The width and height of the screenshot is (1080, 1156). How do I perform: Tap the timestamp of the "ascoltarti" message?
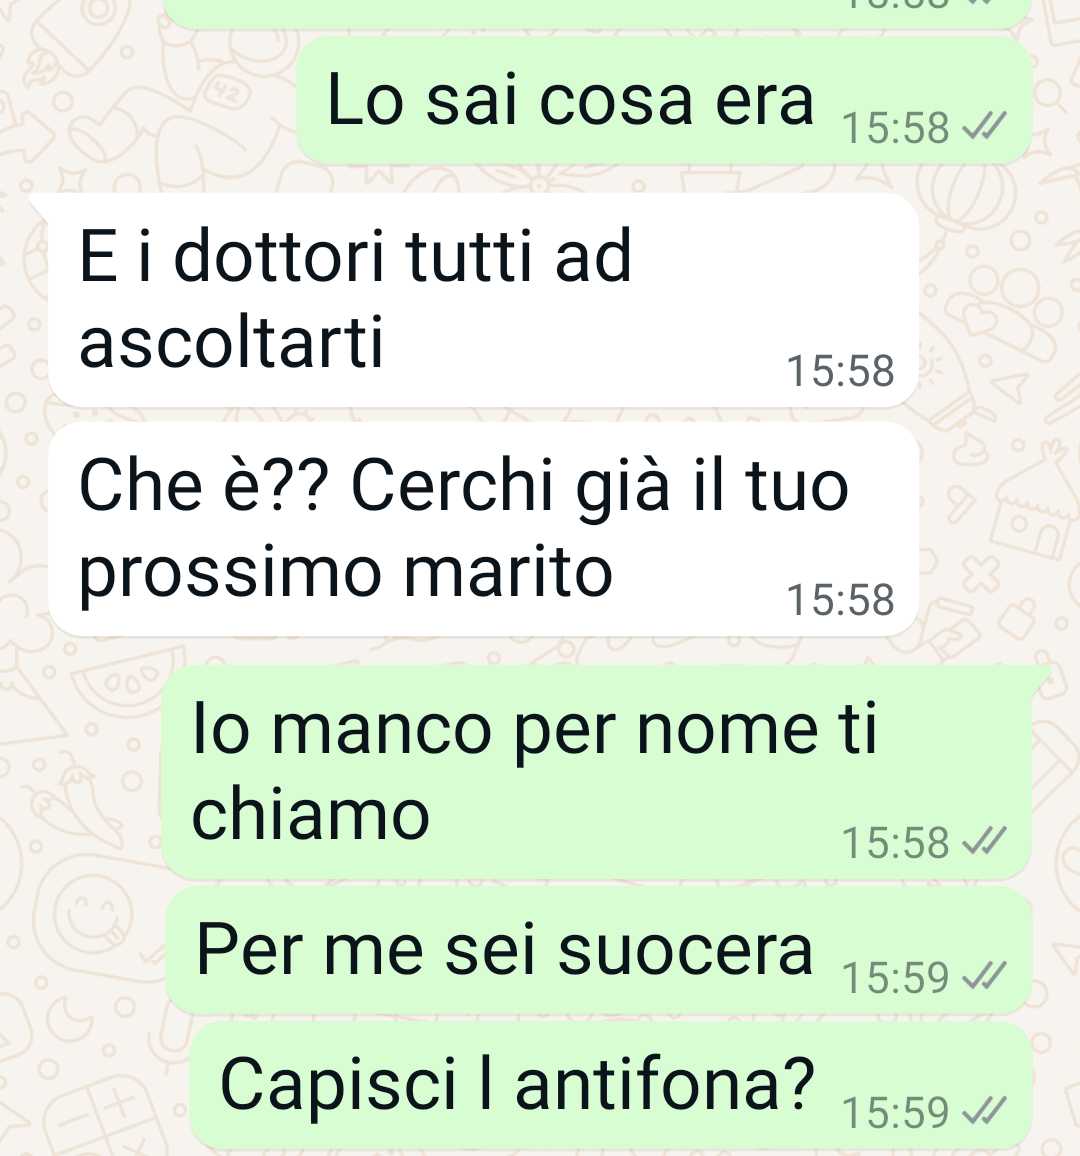click(840, 371)
